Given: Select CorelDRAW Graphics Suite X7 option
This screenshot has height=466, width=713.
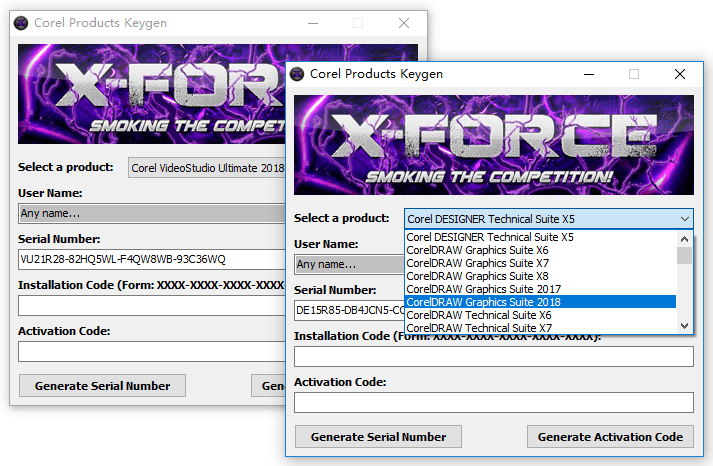Looking at the screenshot, I should point(540,263).
